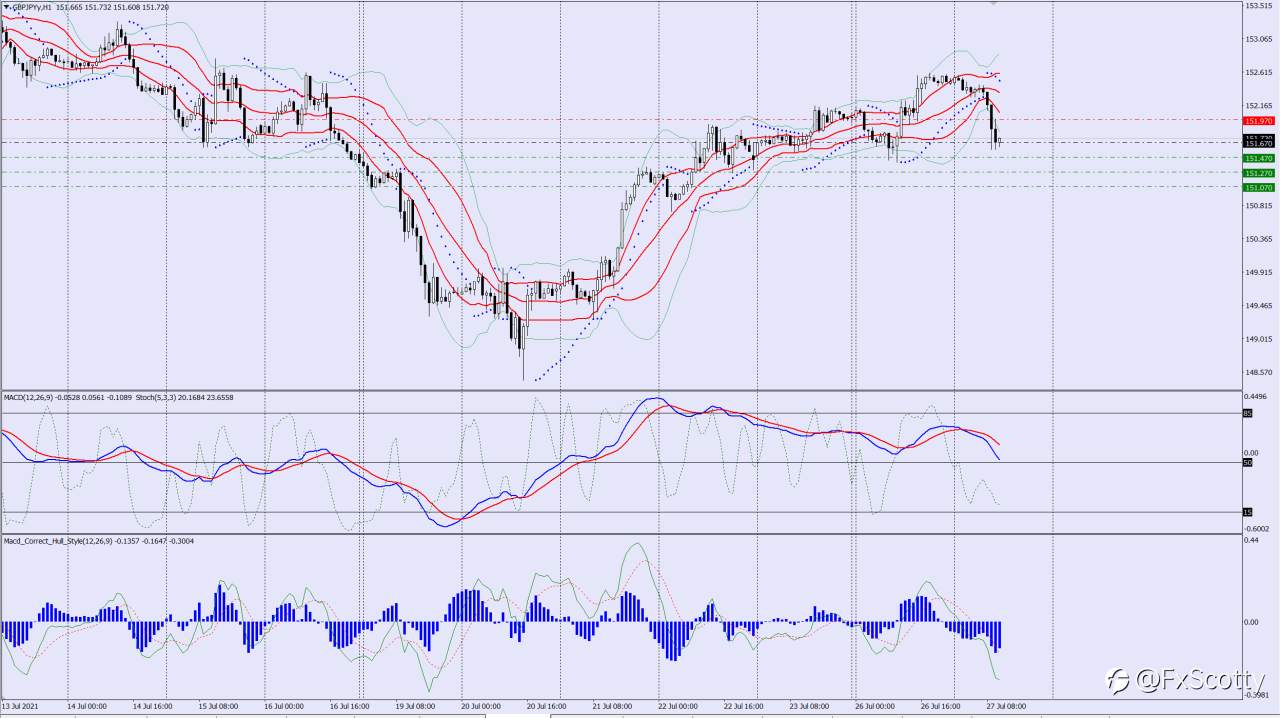Click the 153.065 value on price axis
The height and width of the screenshot is (718, 1280).
1259,39
